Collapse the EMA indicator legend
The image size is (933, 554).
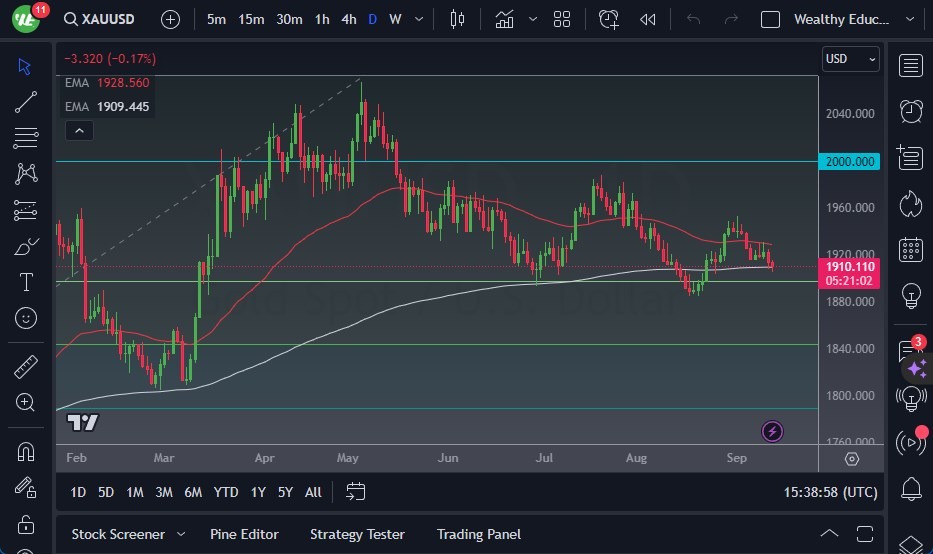[x=78, y=130]
